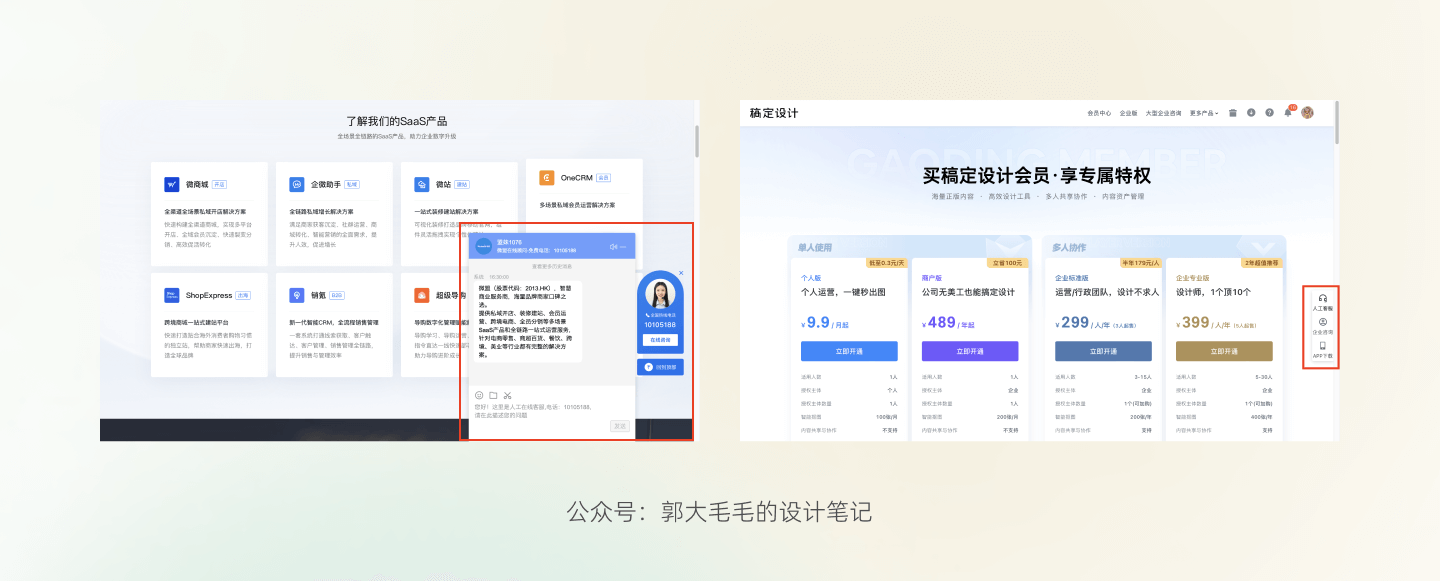Viewport: 1440px width, 581px height.
Task: Click the SaaS page vertical scrollbar
Action: point(696,140)
